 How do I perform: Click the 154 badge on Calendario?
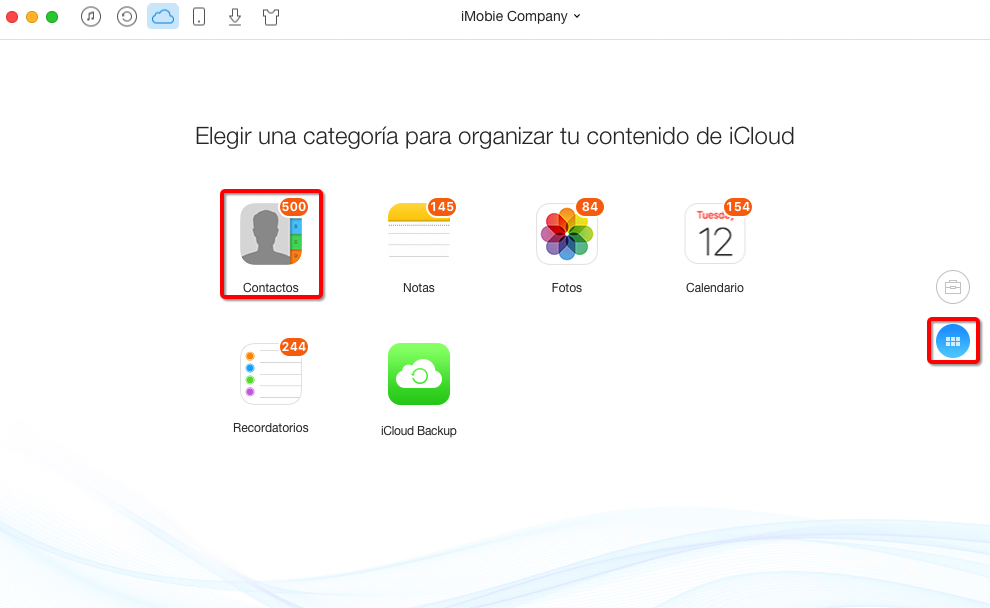[x=737, y=206]
